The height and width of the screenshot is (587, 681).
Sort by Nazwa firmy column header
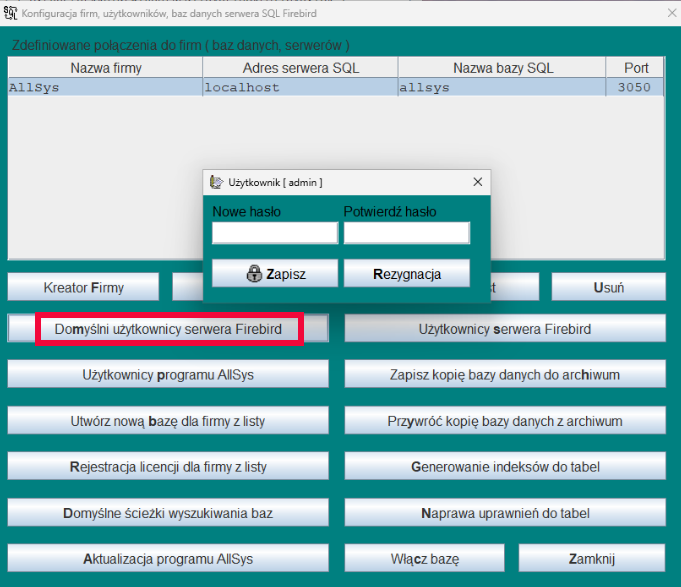(x=106, y=68)
